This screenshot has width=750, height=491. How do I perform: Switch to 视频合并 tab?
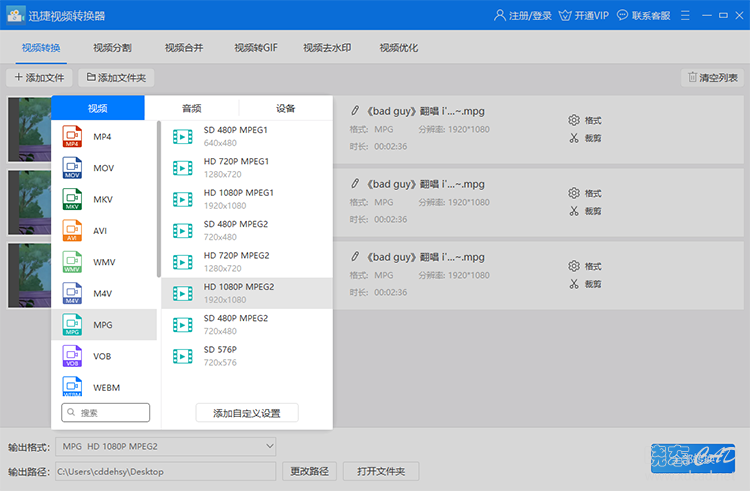[x=184, y=47]
